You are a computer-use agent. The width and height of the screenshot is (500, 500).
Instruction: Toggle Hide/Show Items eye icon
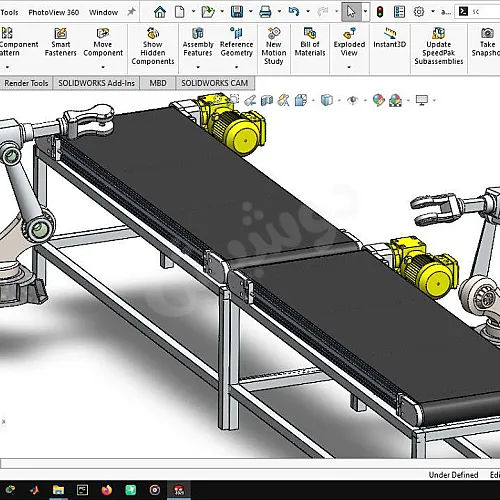pos(353,100)
